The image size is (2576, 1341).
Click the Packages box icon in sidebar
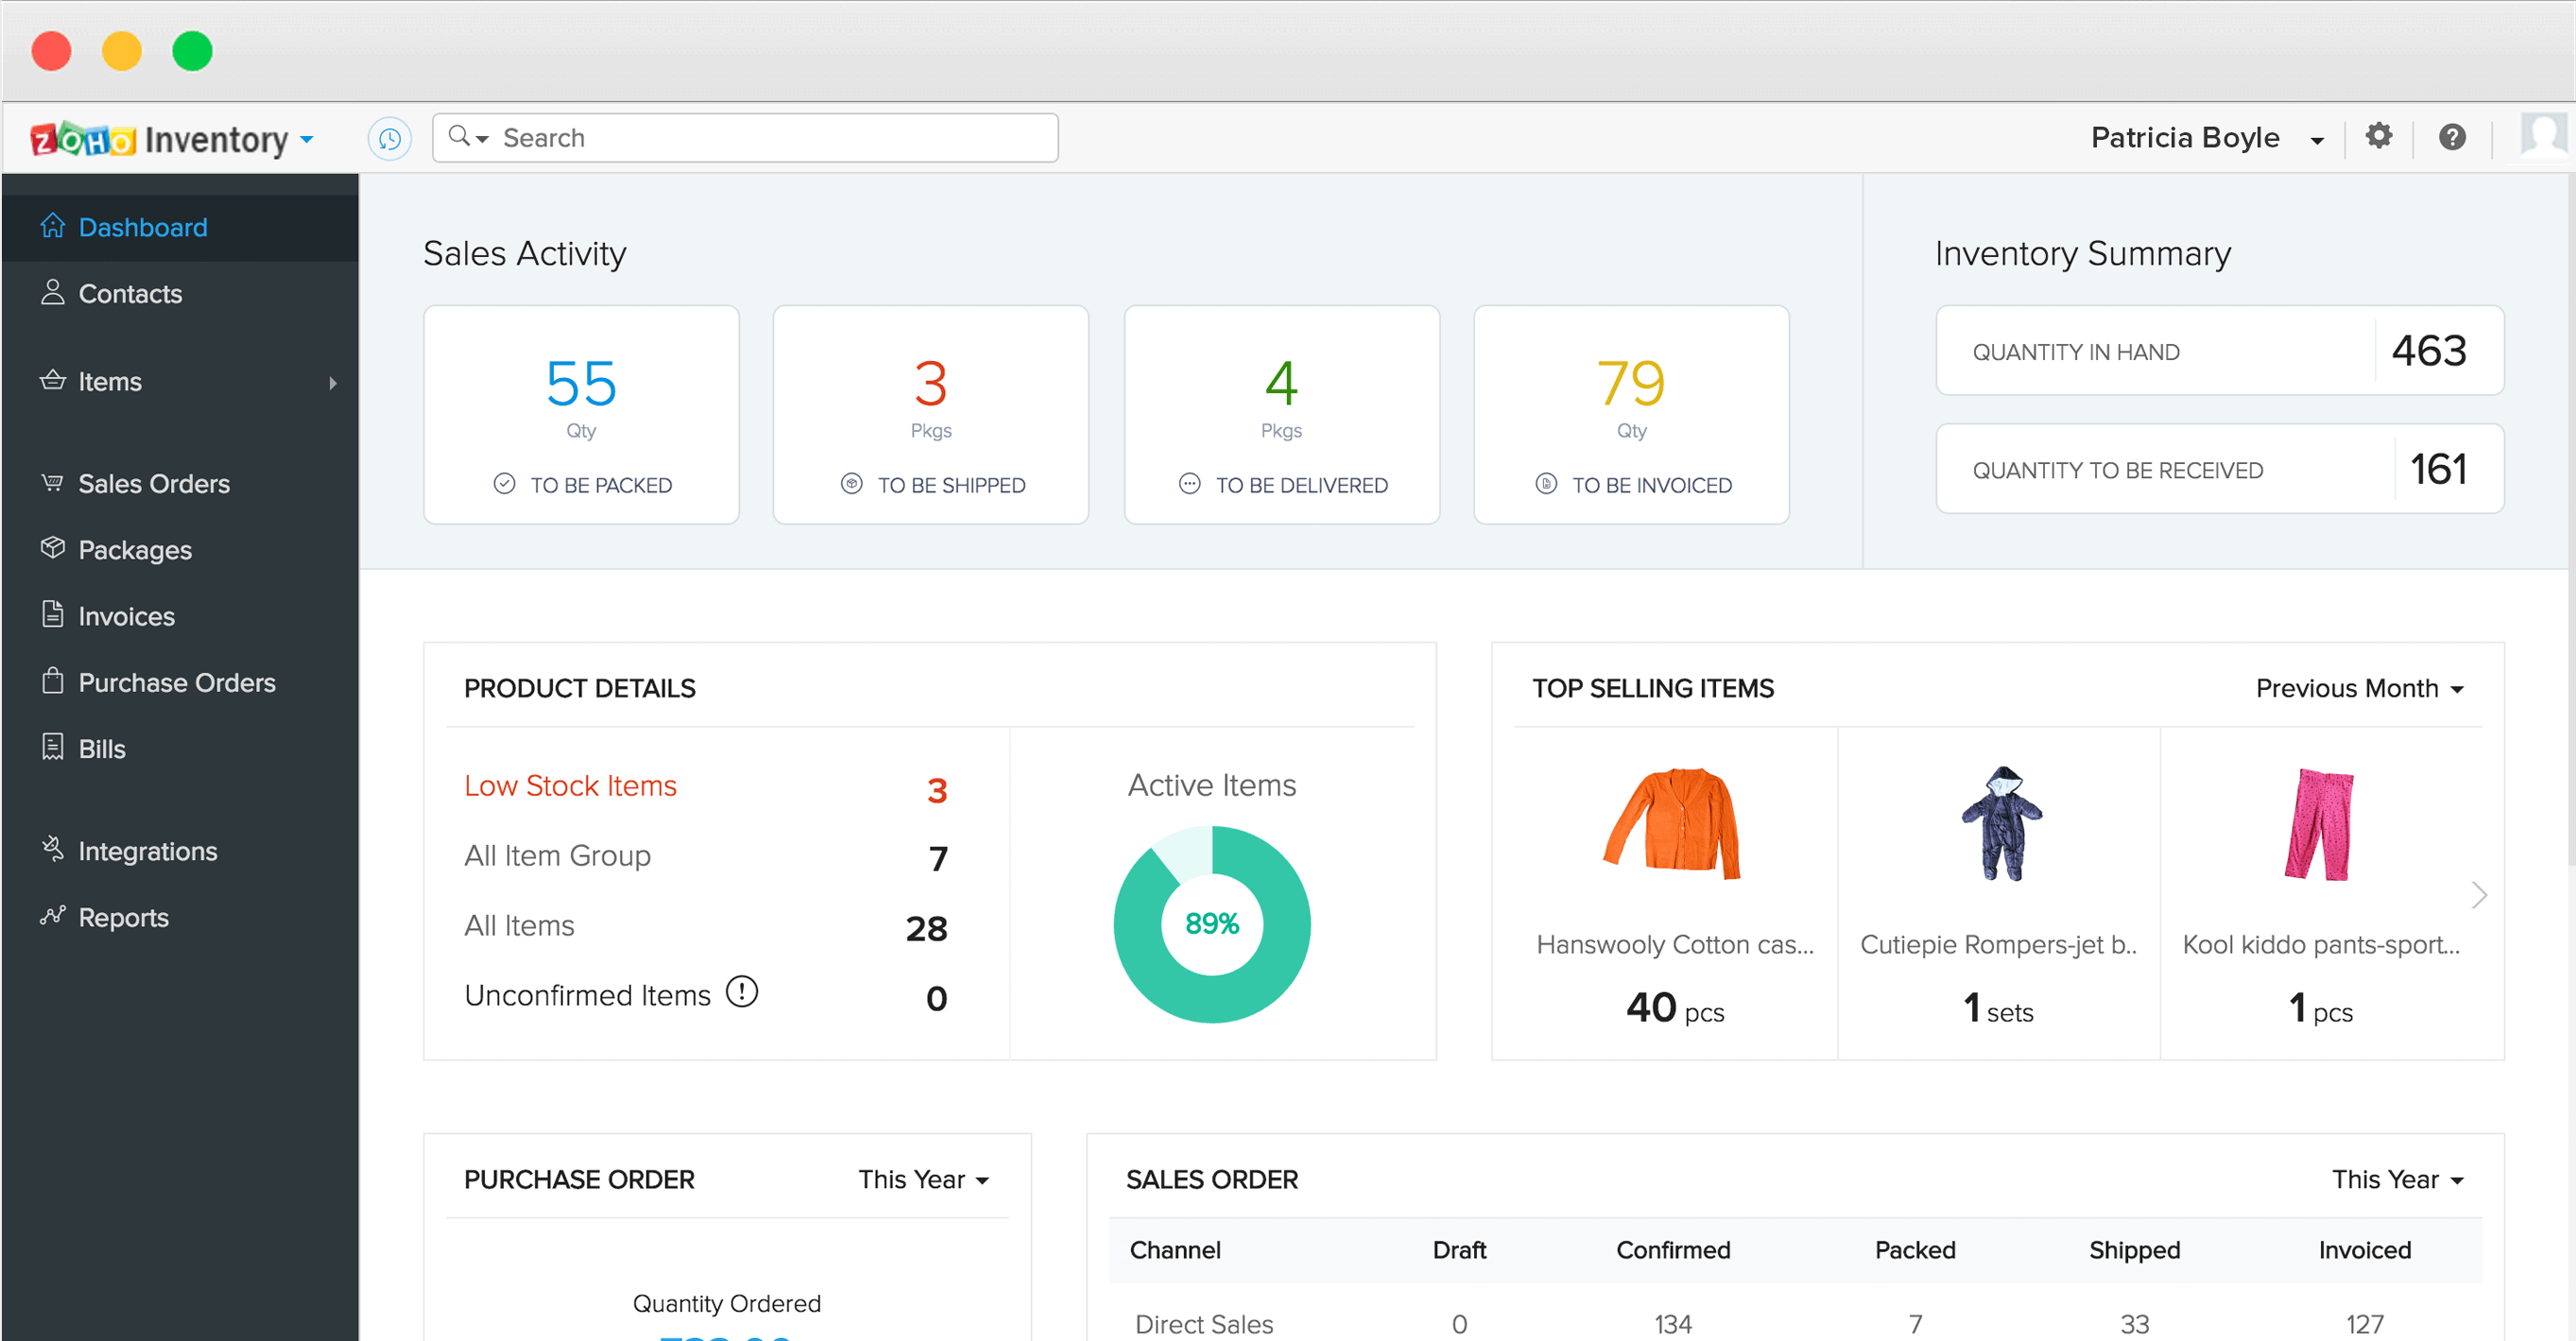pos(52,548)
